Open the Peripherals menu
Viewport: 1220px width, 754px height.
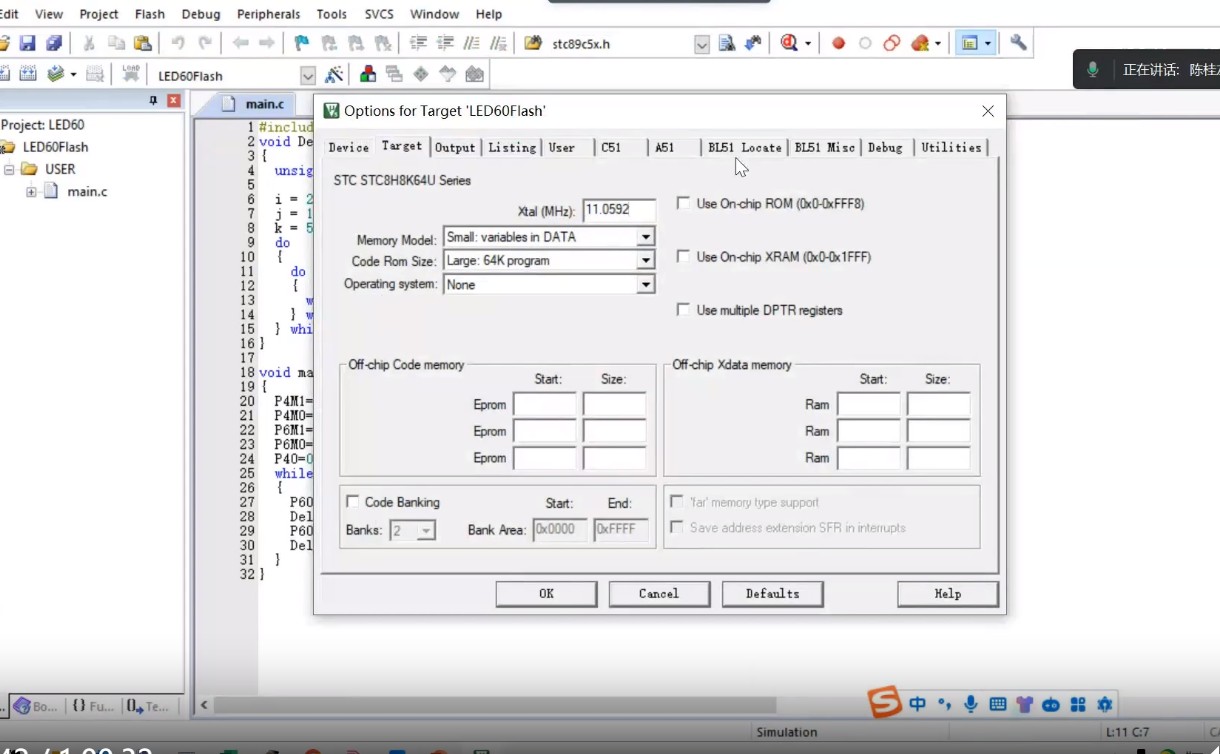(268, 14)
